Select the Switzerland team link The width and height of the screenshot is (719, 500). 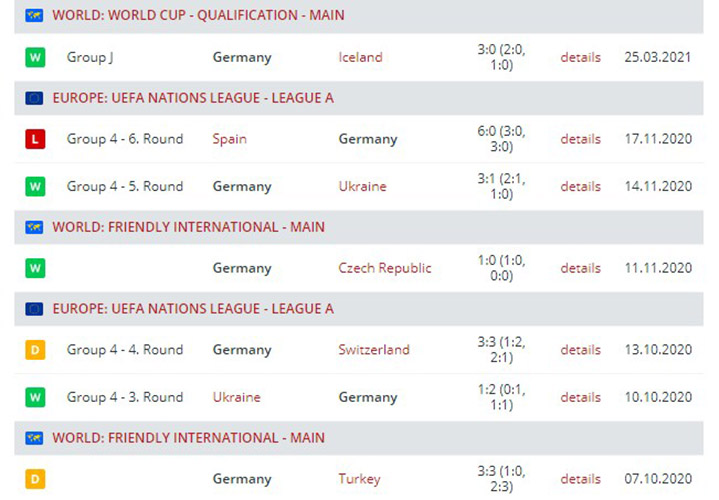coord(374,350)
